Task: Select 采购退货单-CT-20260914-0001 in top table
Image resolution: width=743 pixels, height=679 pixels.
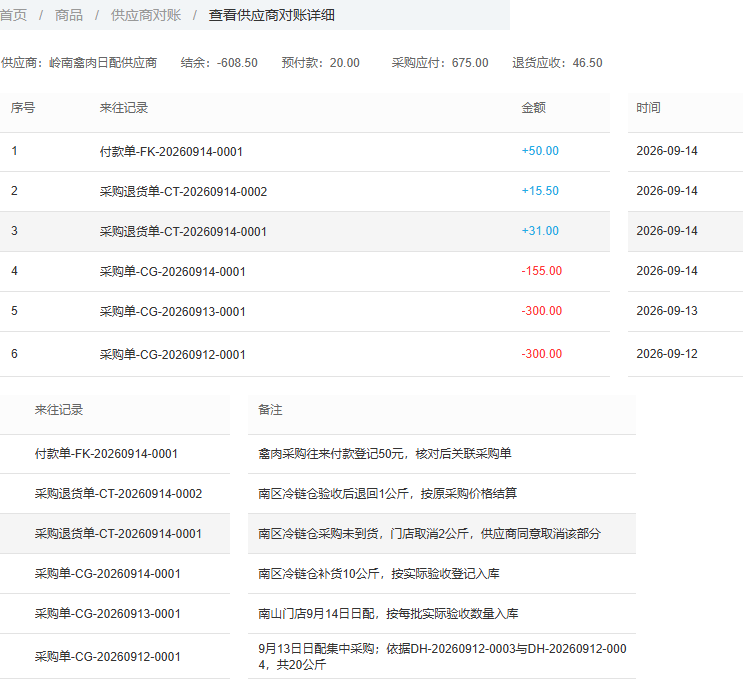Action: (183, 232)
